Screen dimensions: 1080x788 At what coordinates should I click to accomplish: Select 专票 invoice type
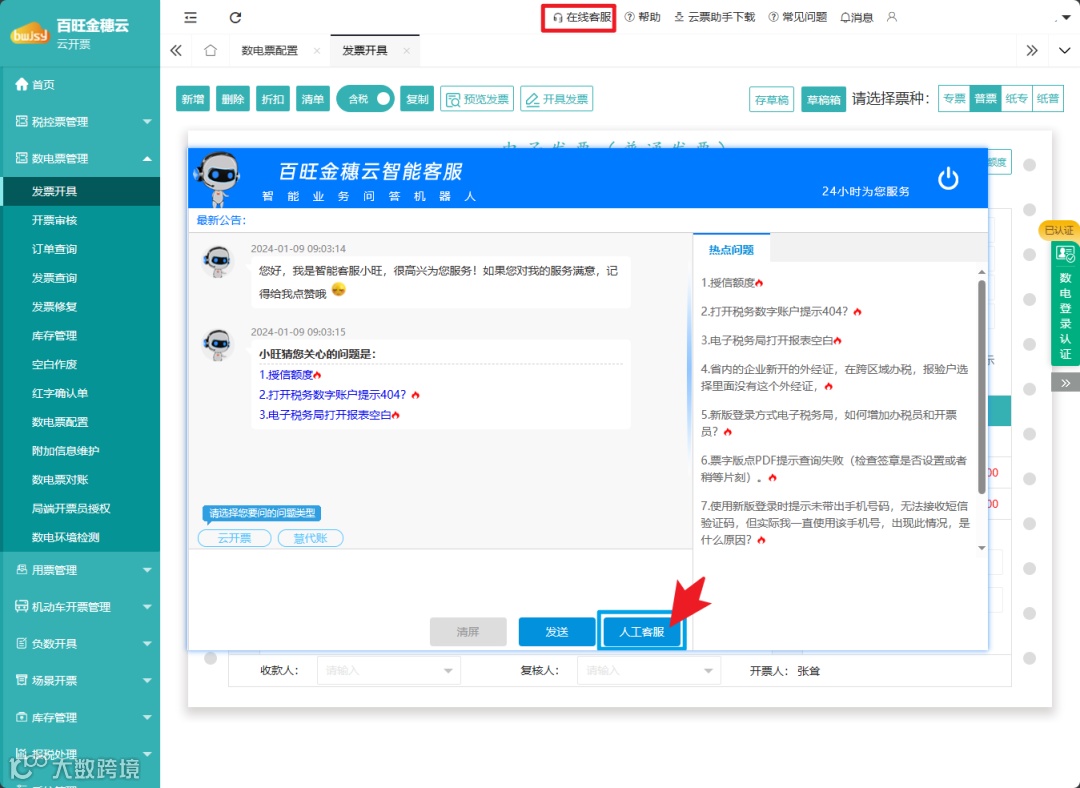pos(954,98)
